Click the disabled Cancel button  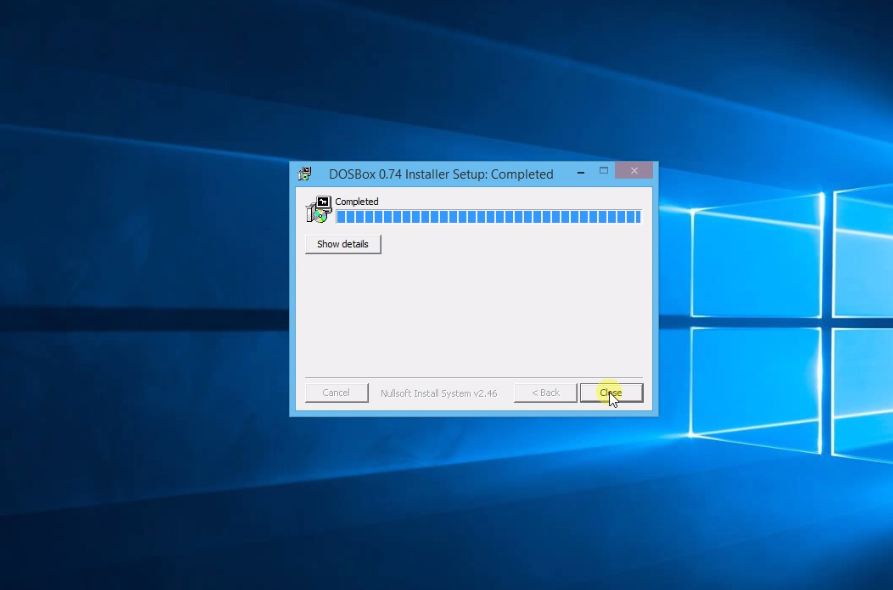[x=337, y=392]
